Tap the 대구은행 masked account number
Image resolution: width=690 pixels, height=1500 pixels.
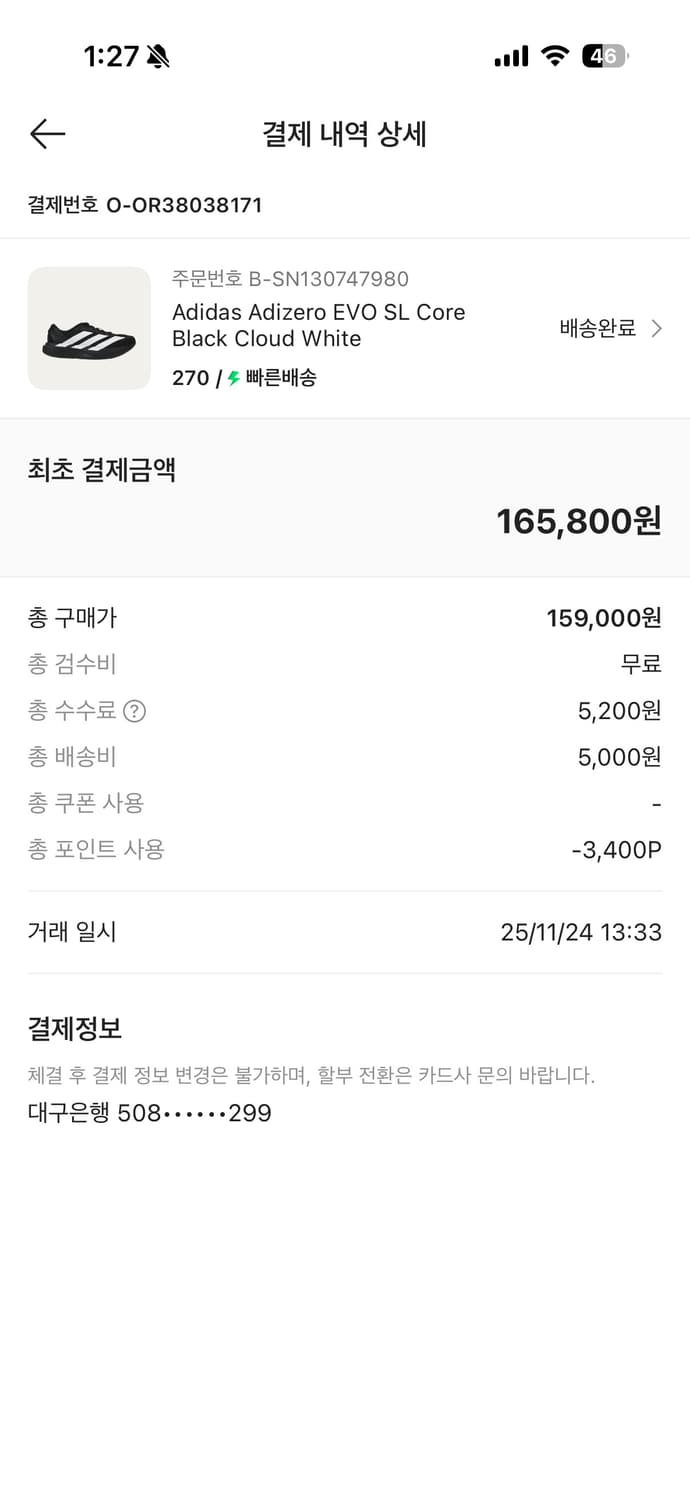pos(148,1113)
